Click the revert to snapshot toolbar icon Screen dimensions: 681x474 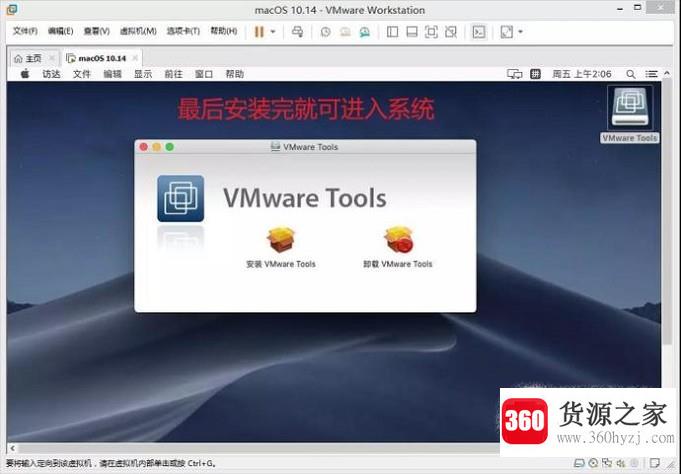click(345, 32)
